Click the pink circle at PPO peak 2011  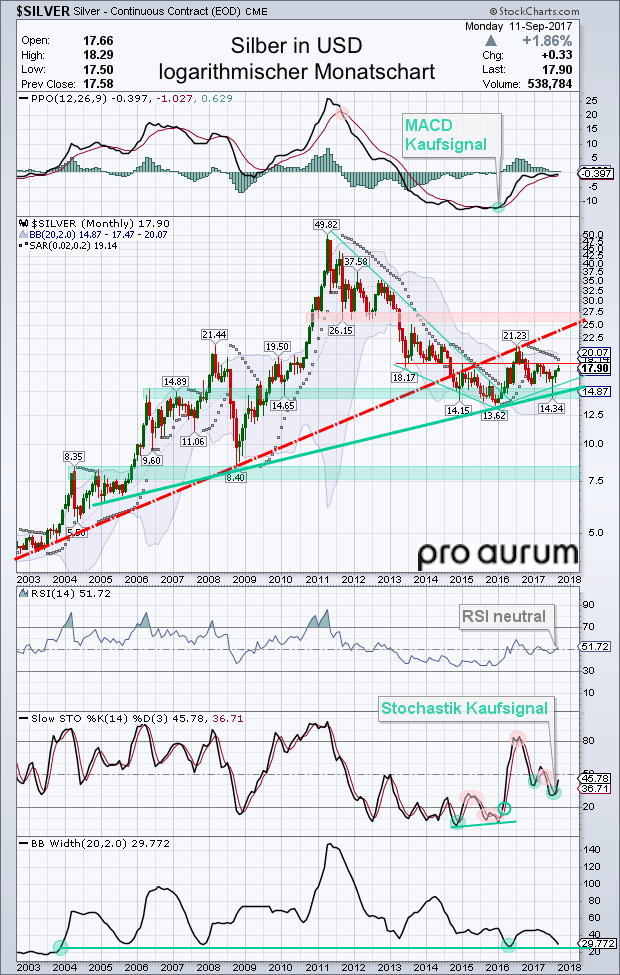point(341,113)
